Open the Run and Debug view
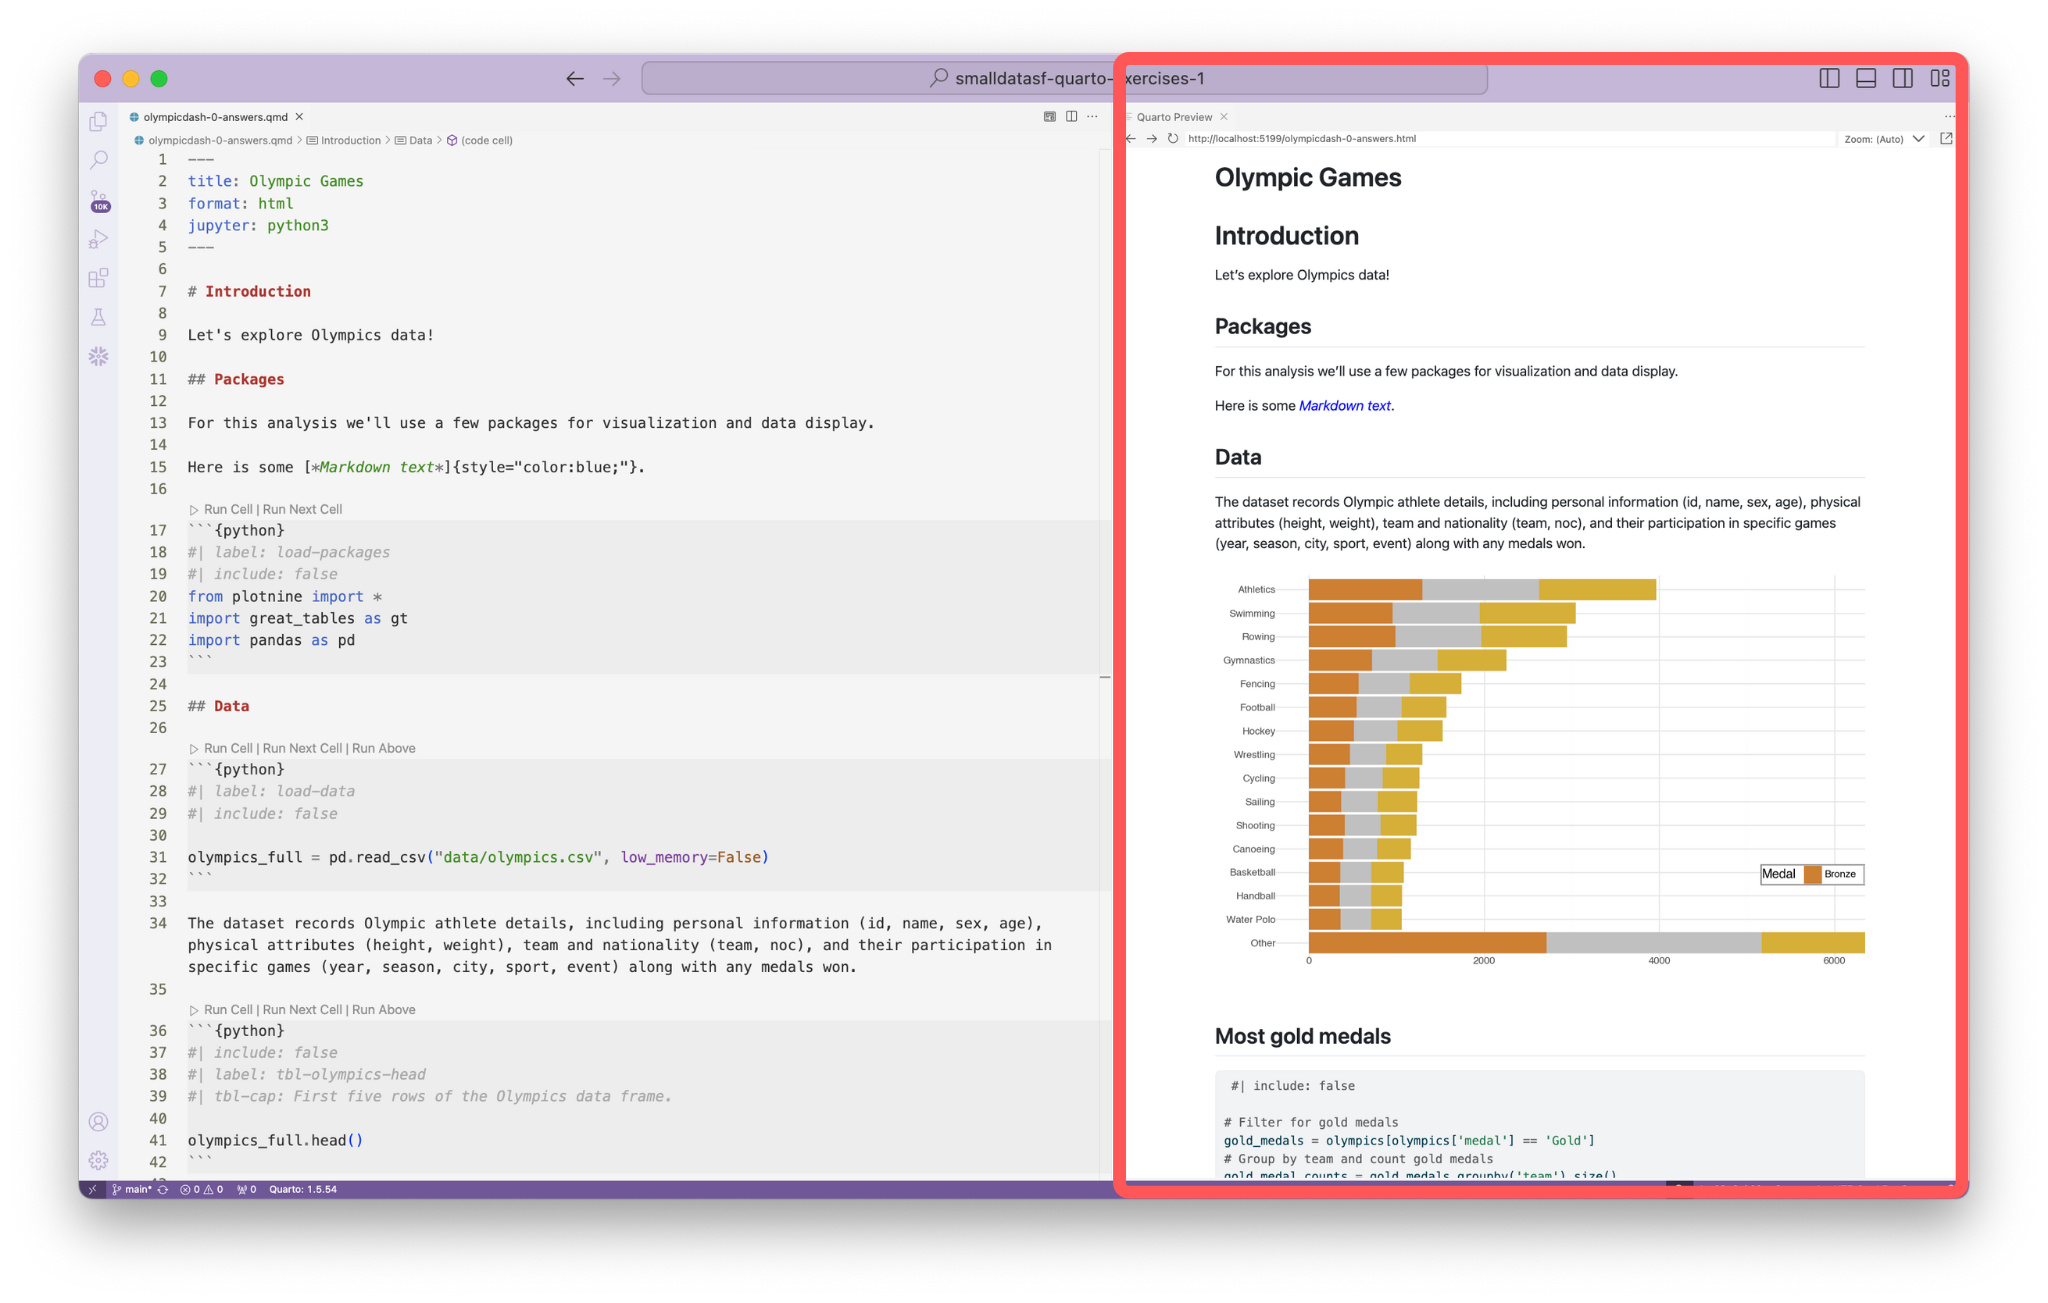Screen dimensions: 2048x1303 coord(98,239)
